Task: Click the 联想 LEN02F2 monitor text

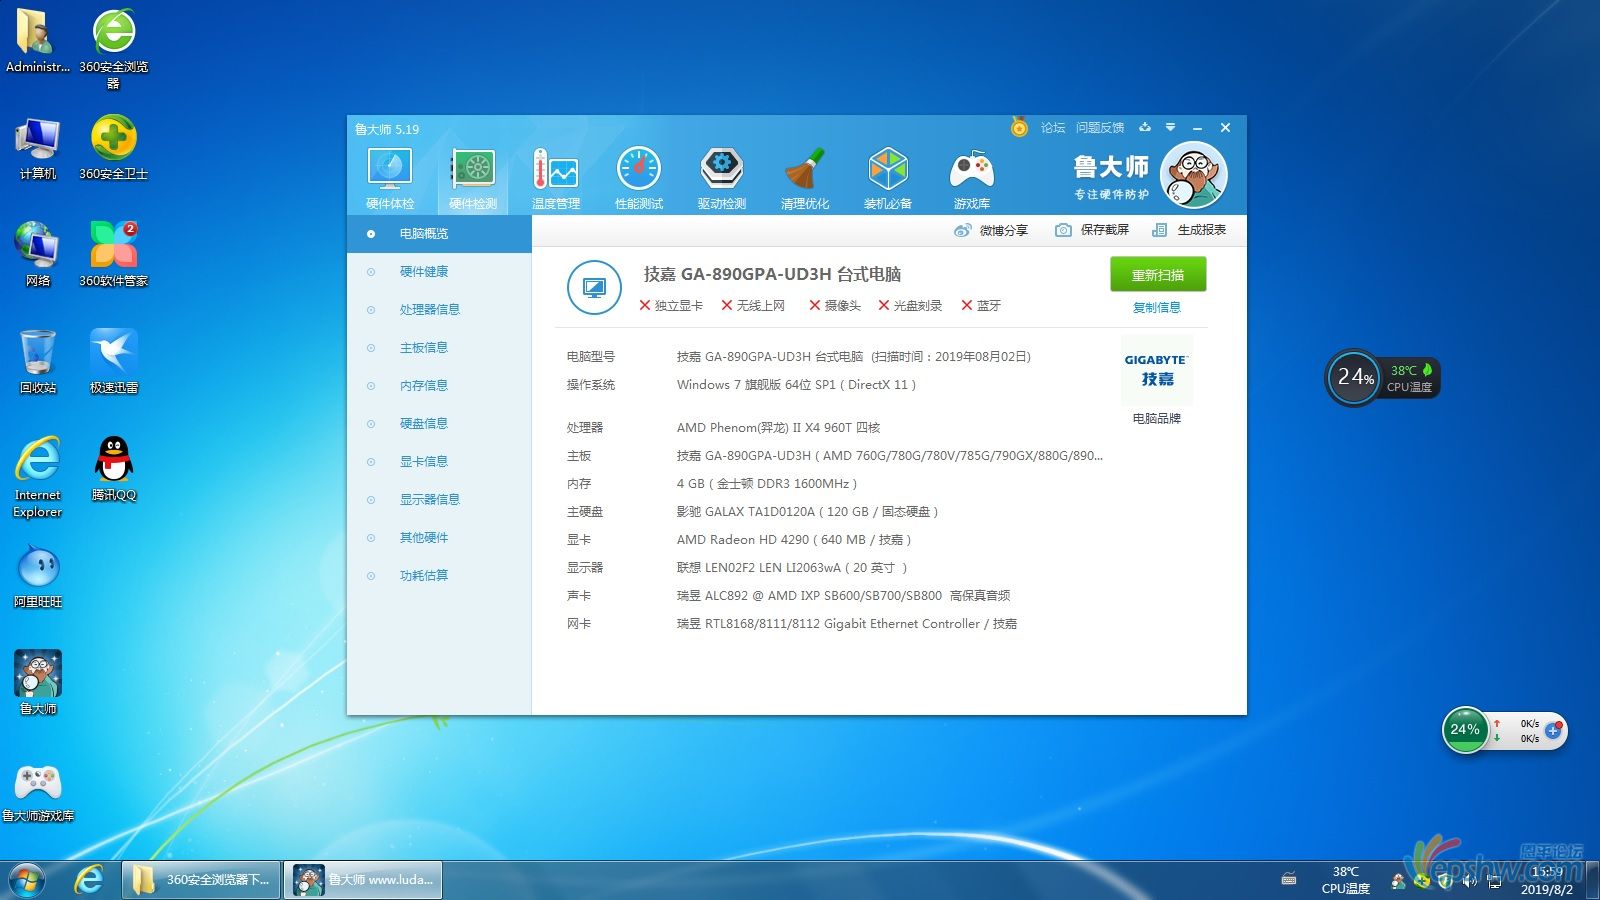Action: tap(792, 568)
